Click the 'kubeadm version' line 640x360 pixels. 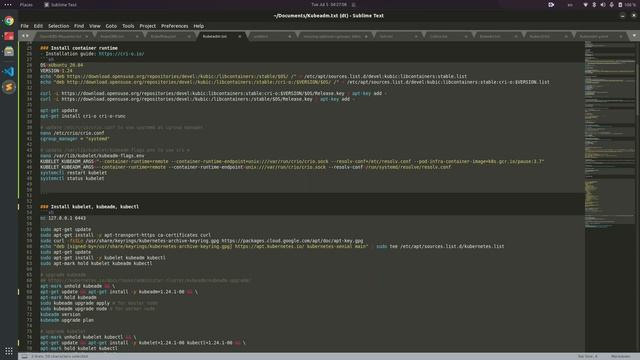coord(60,314)
